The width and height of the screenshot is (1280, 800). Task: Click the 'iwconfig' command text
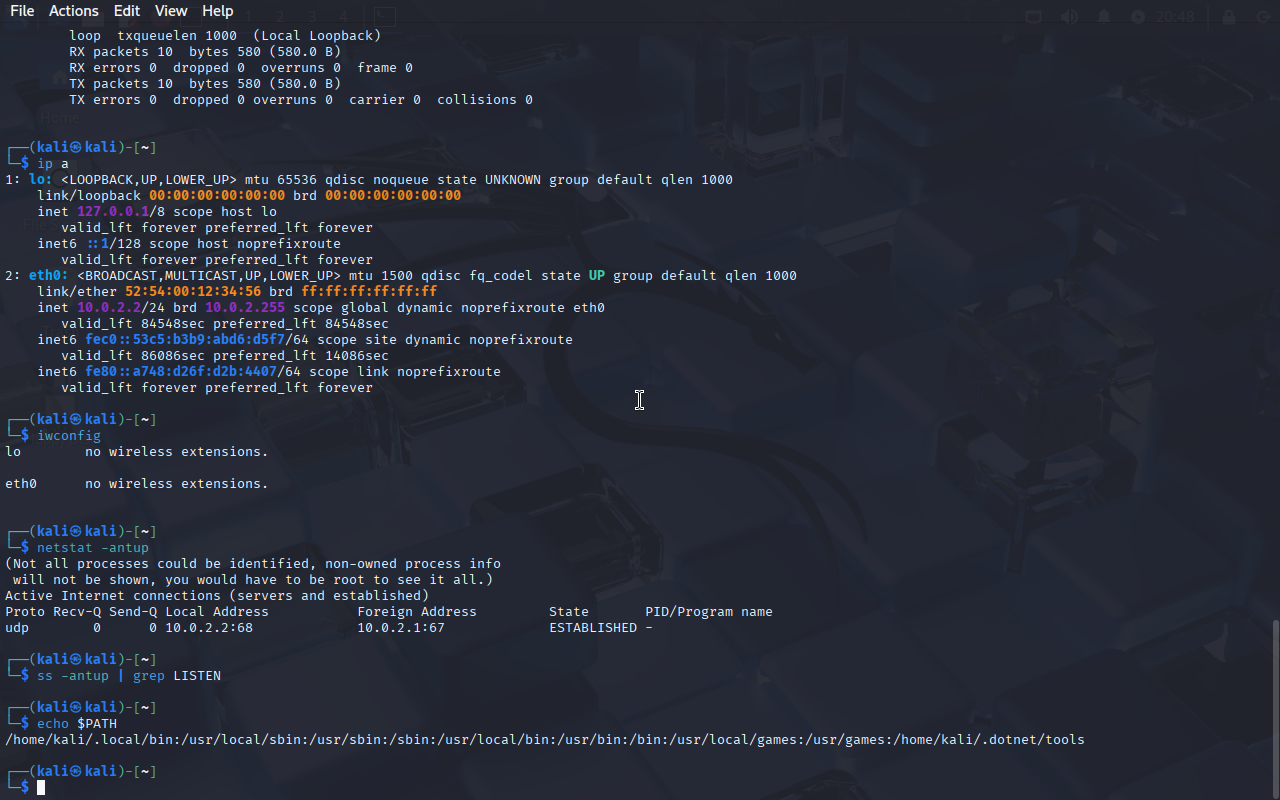tap(69, 436)
